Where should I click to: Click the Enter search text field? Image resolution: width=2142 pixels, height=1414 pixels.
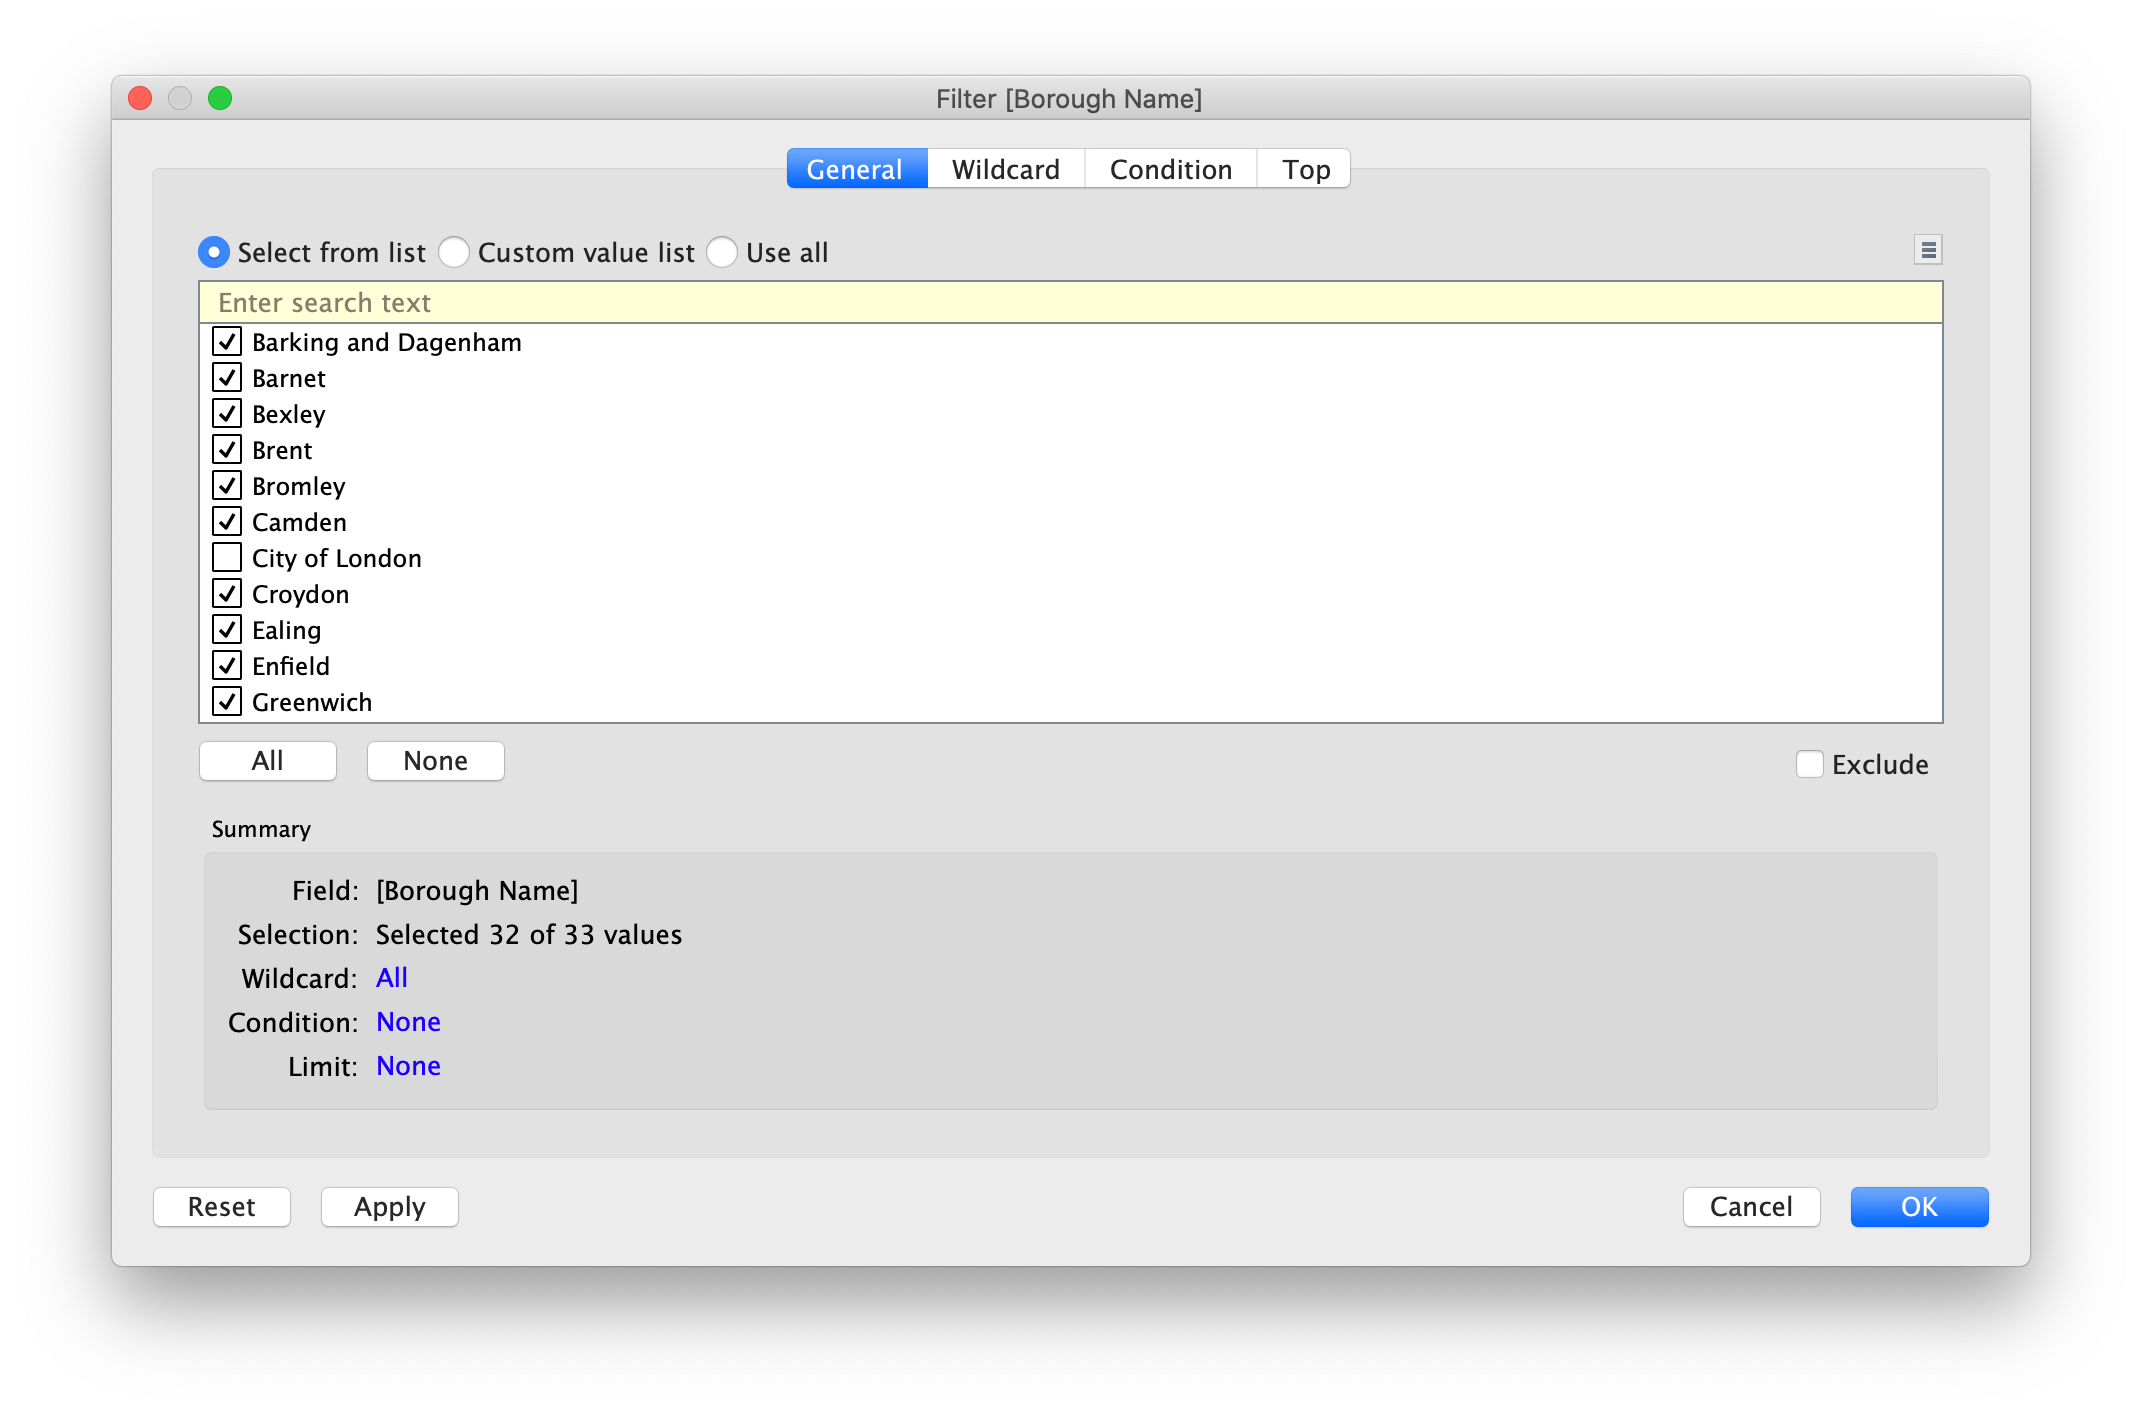tap(1070, 303)
